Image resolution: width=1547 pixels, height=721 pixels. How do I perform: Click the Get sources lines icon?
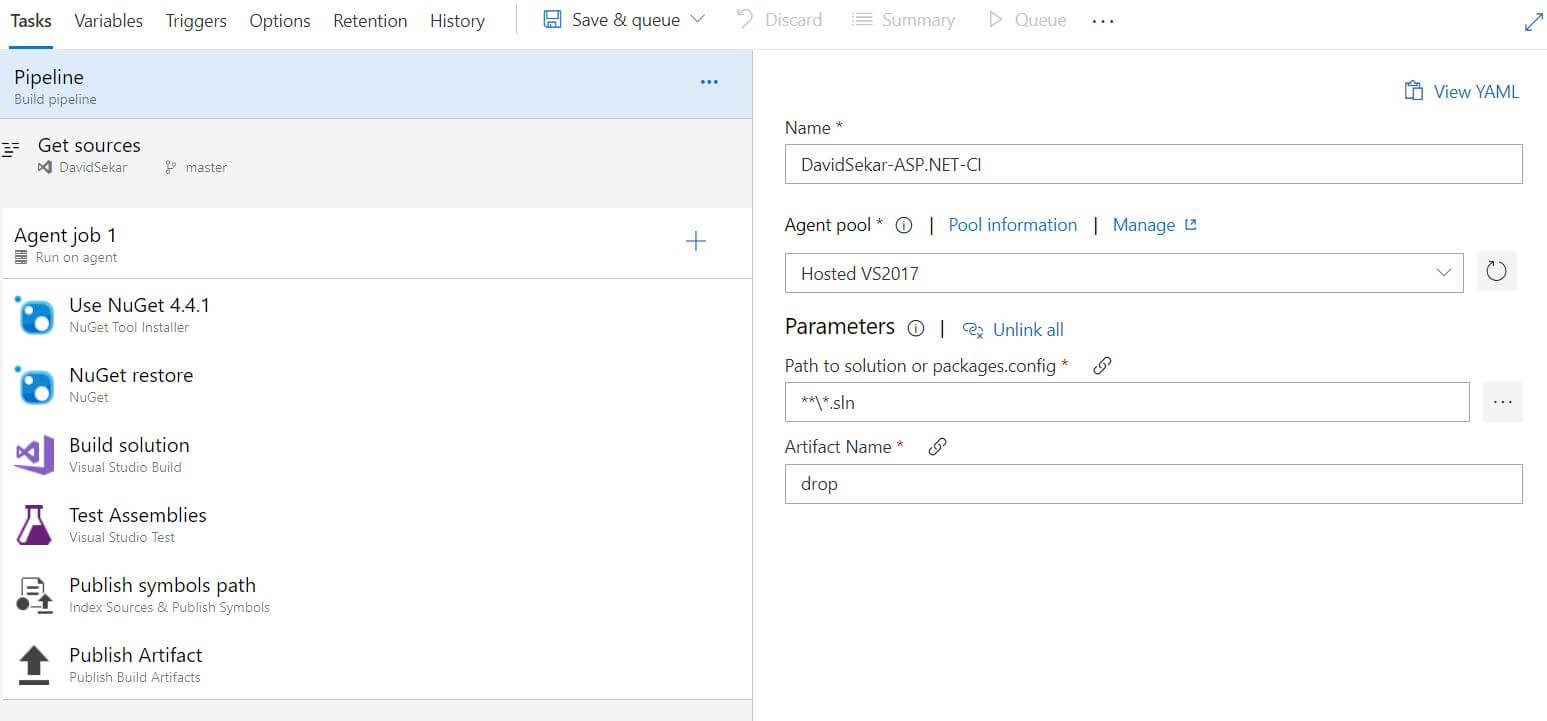pyautogui.click(x=11, y=150)
